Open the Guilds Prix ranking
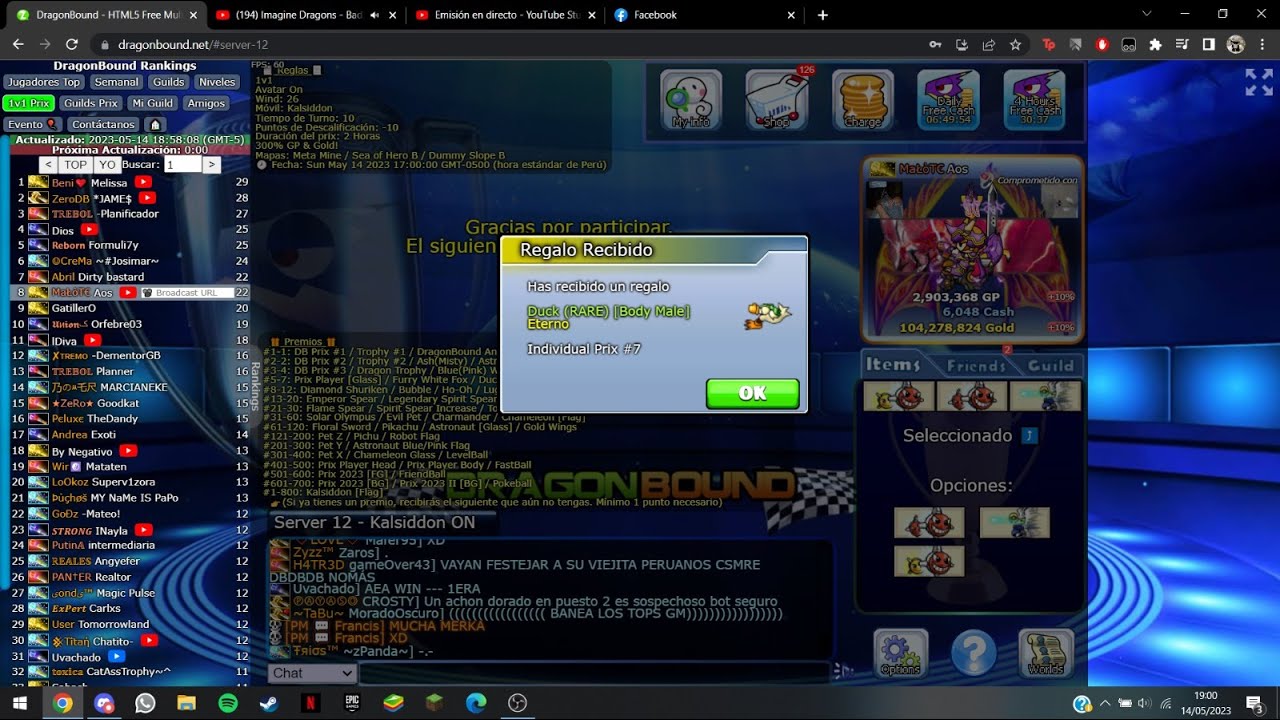1280x720 pixels. [91, 103]
